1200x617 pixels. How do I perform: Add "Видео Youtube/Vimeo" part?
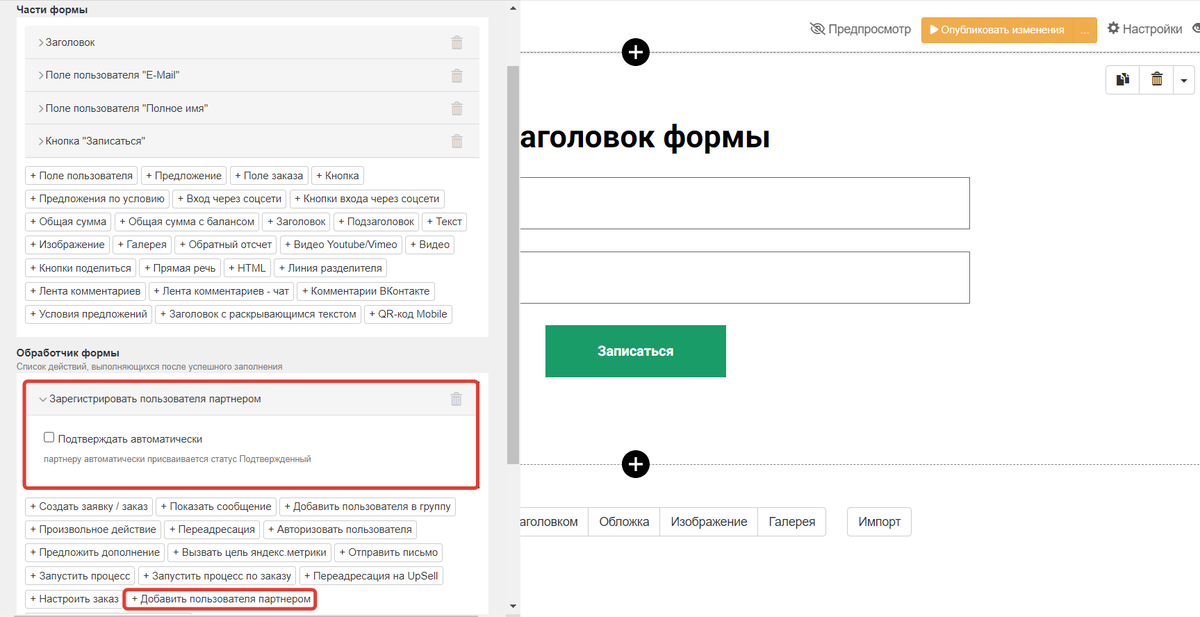(341, 245)
